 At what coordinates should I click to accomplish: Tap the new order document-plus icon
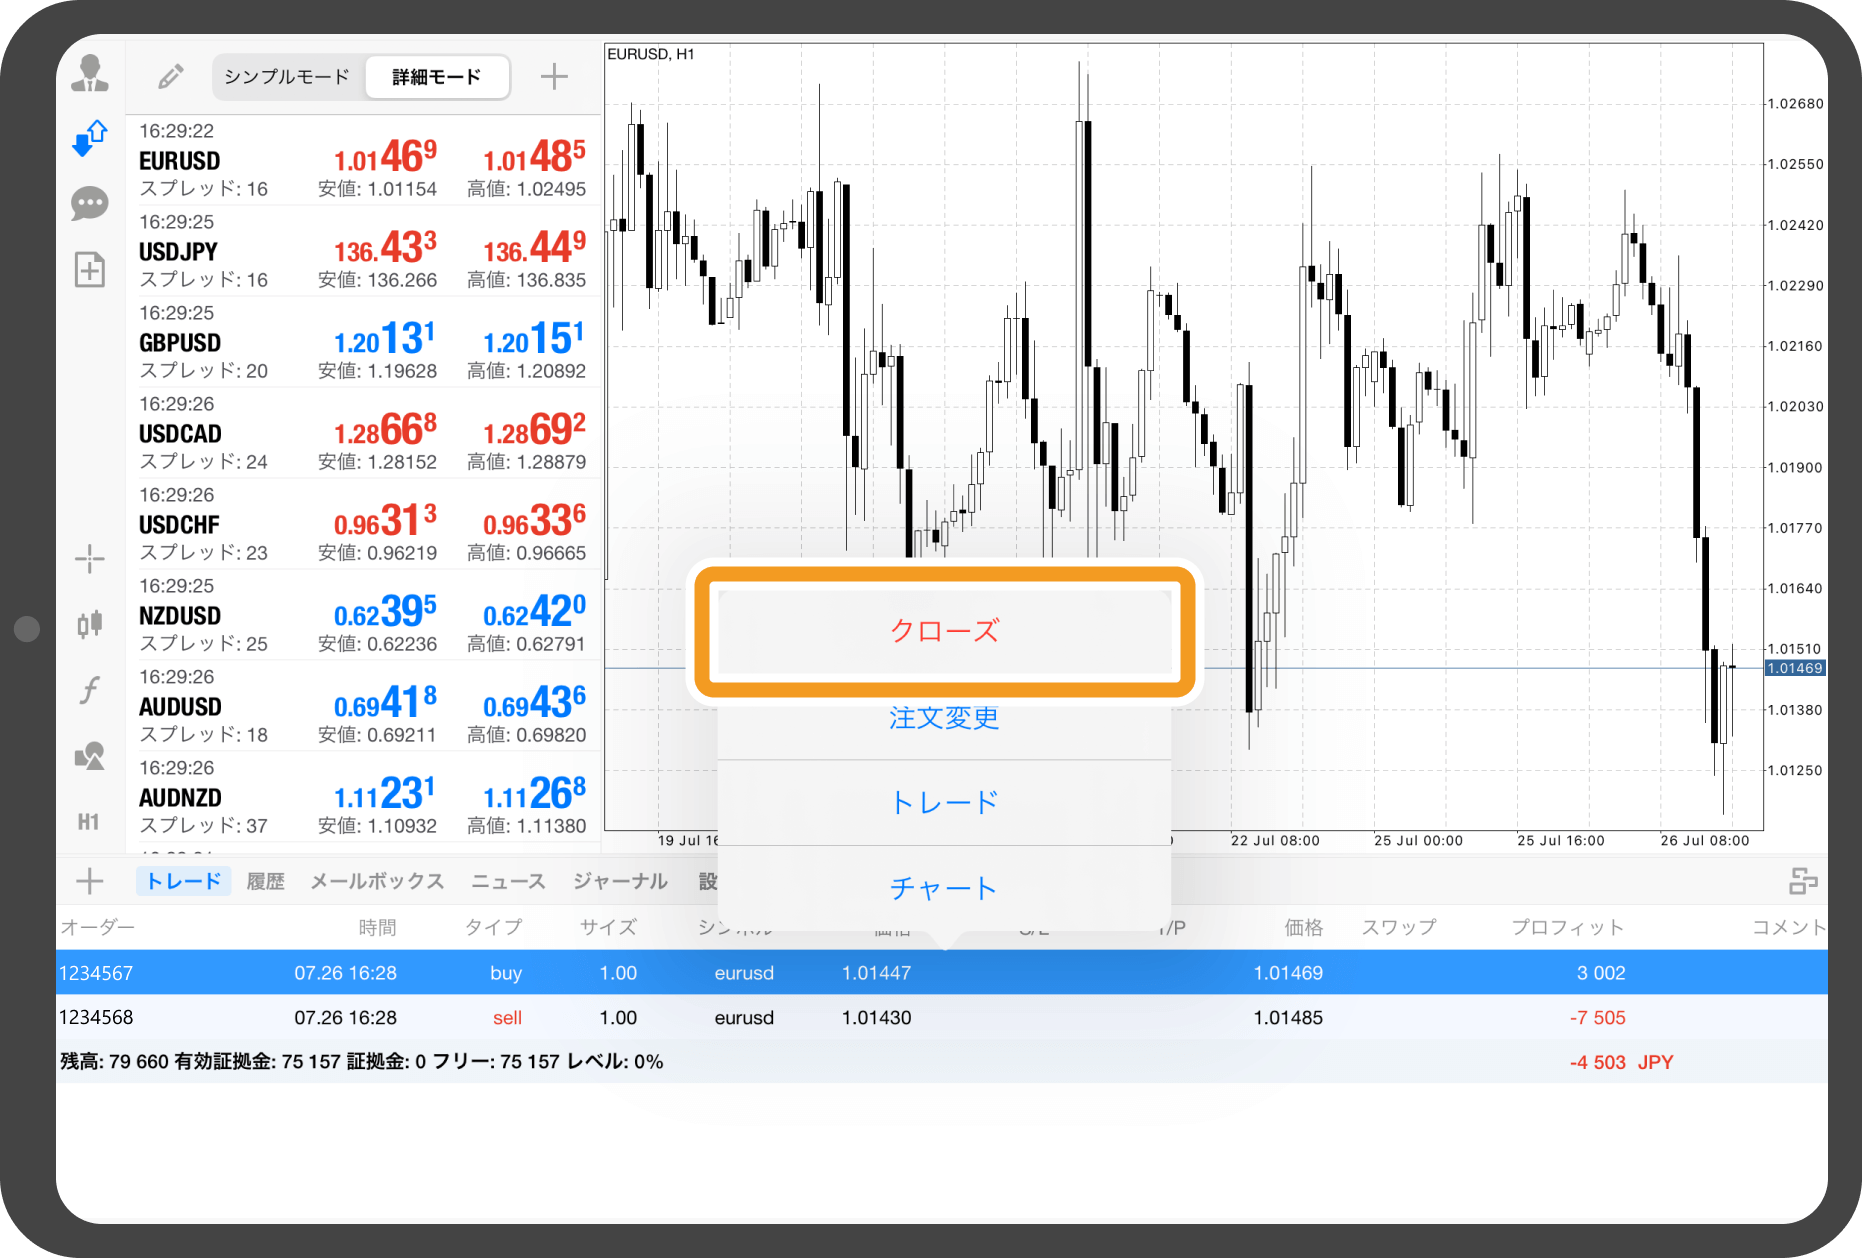90,269
